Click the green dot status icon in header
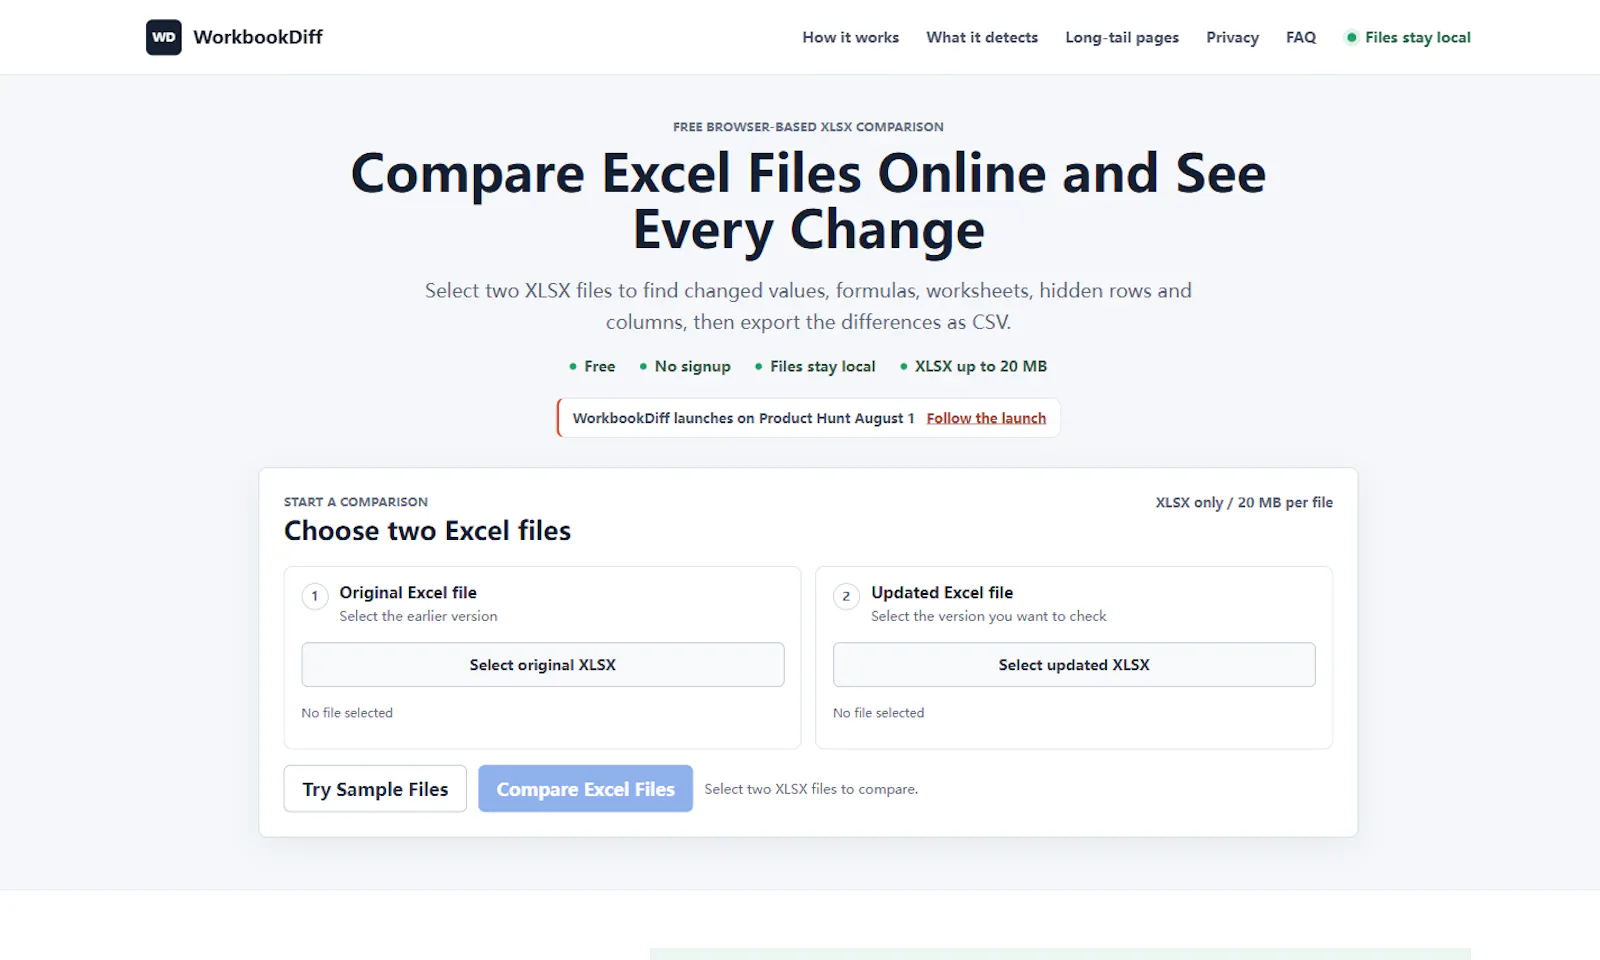The image size is (1600, 960). point(1352,37)
